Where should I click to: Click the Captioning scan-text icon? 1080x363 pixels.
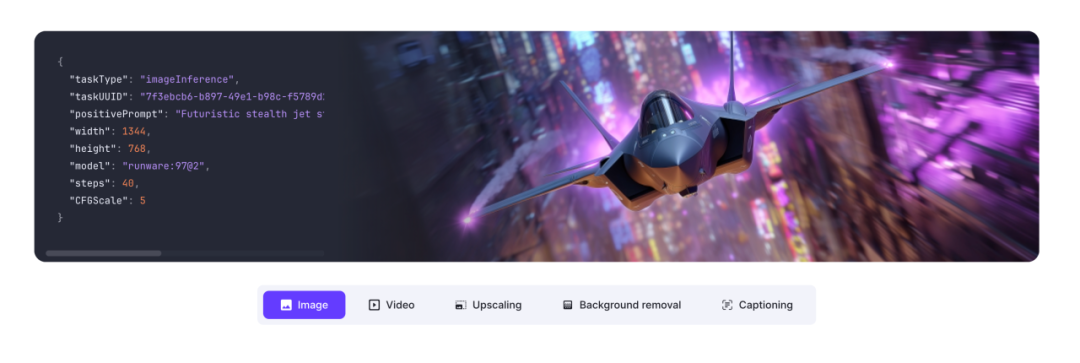[x=727, y=305]
